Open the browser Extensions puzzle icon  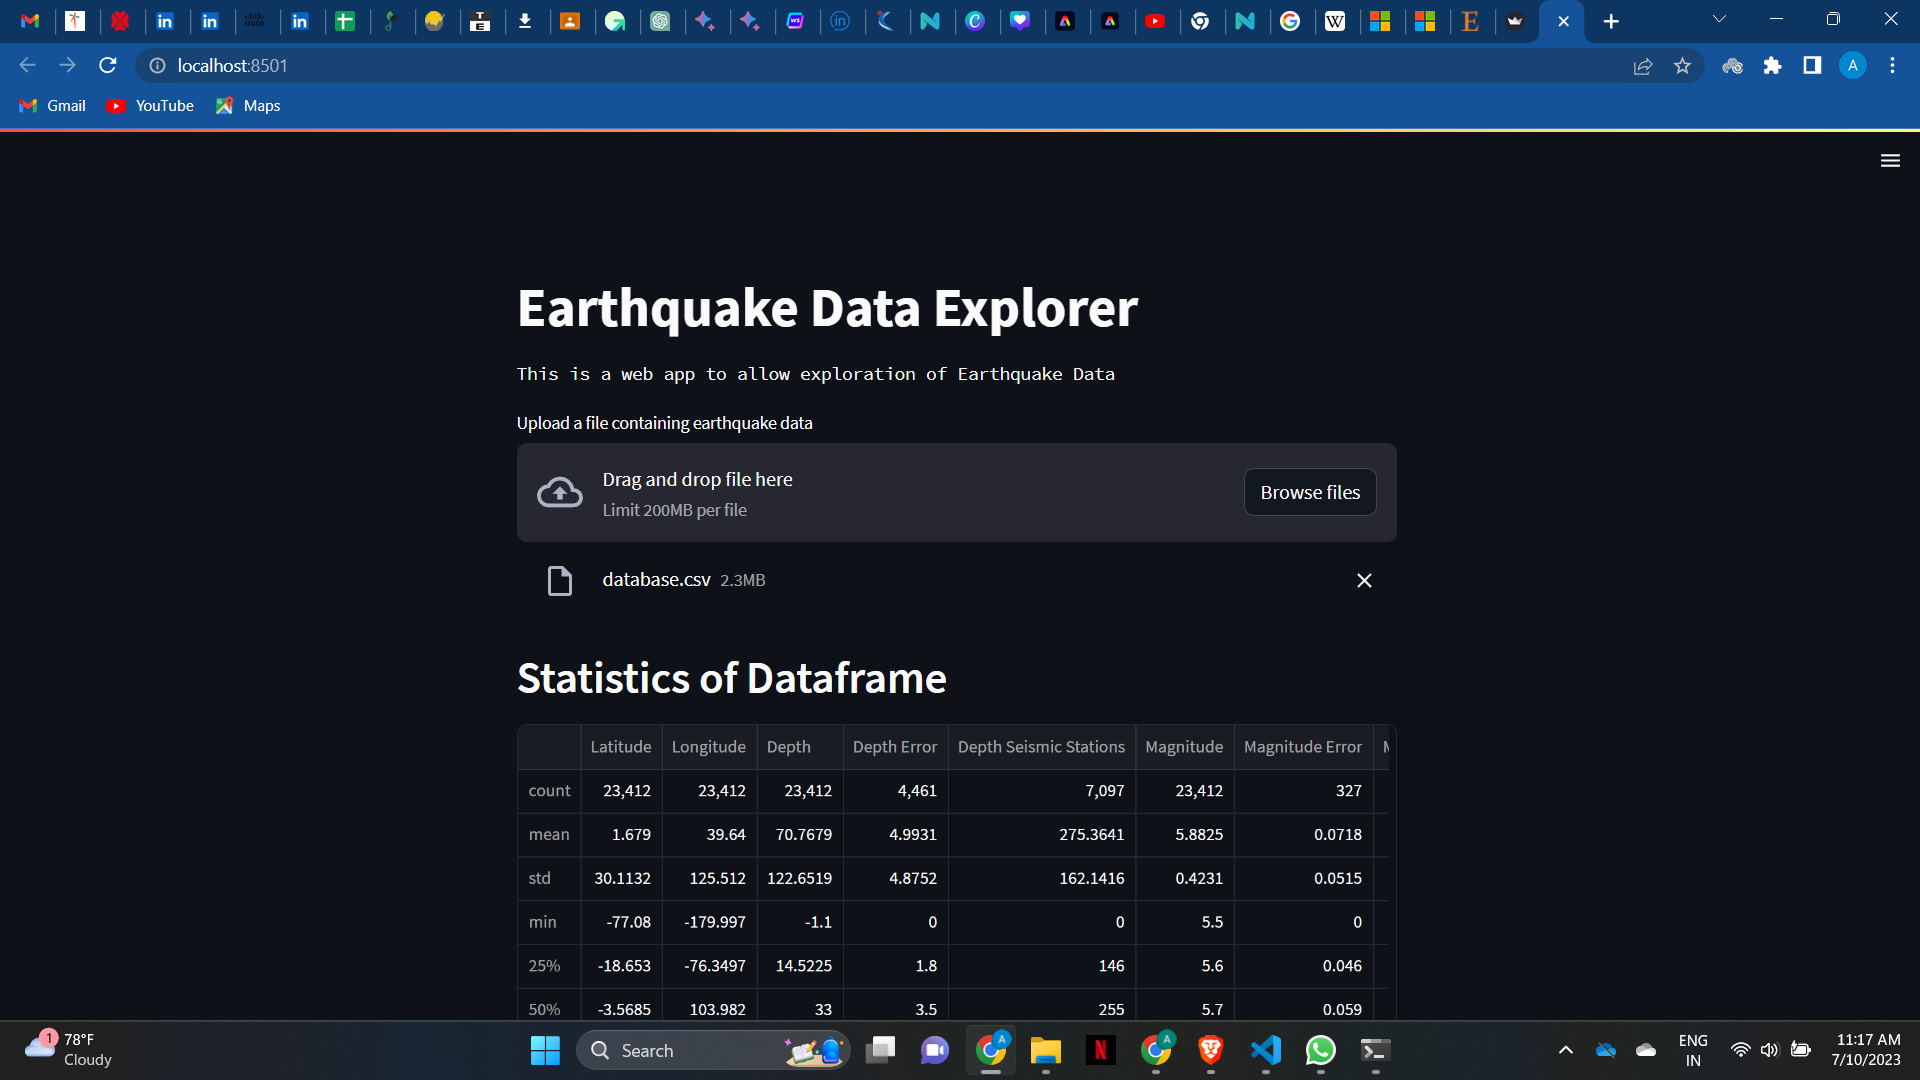pos(1774,65)
